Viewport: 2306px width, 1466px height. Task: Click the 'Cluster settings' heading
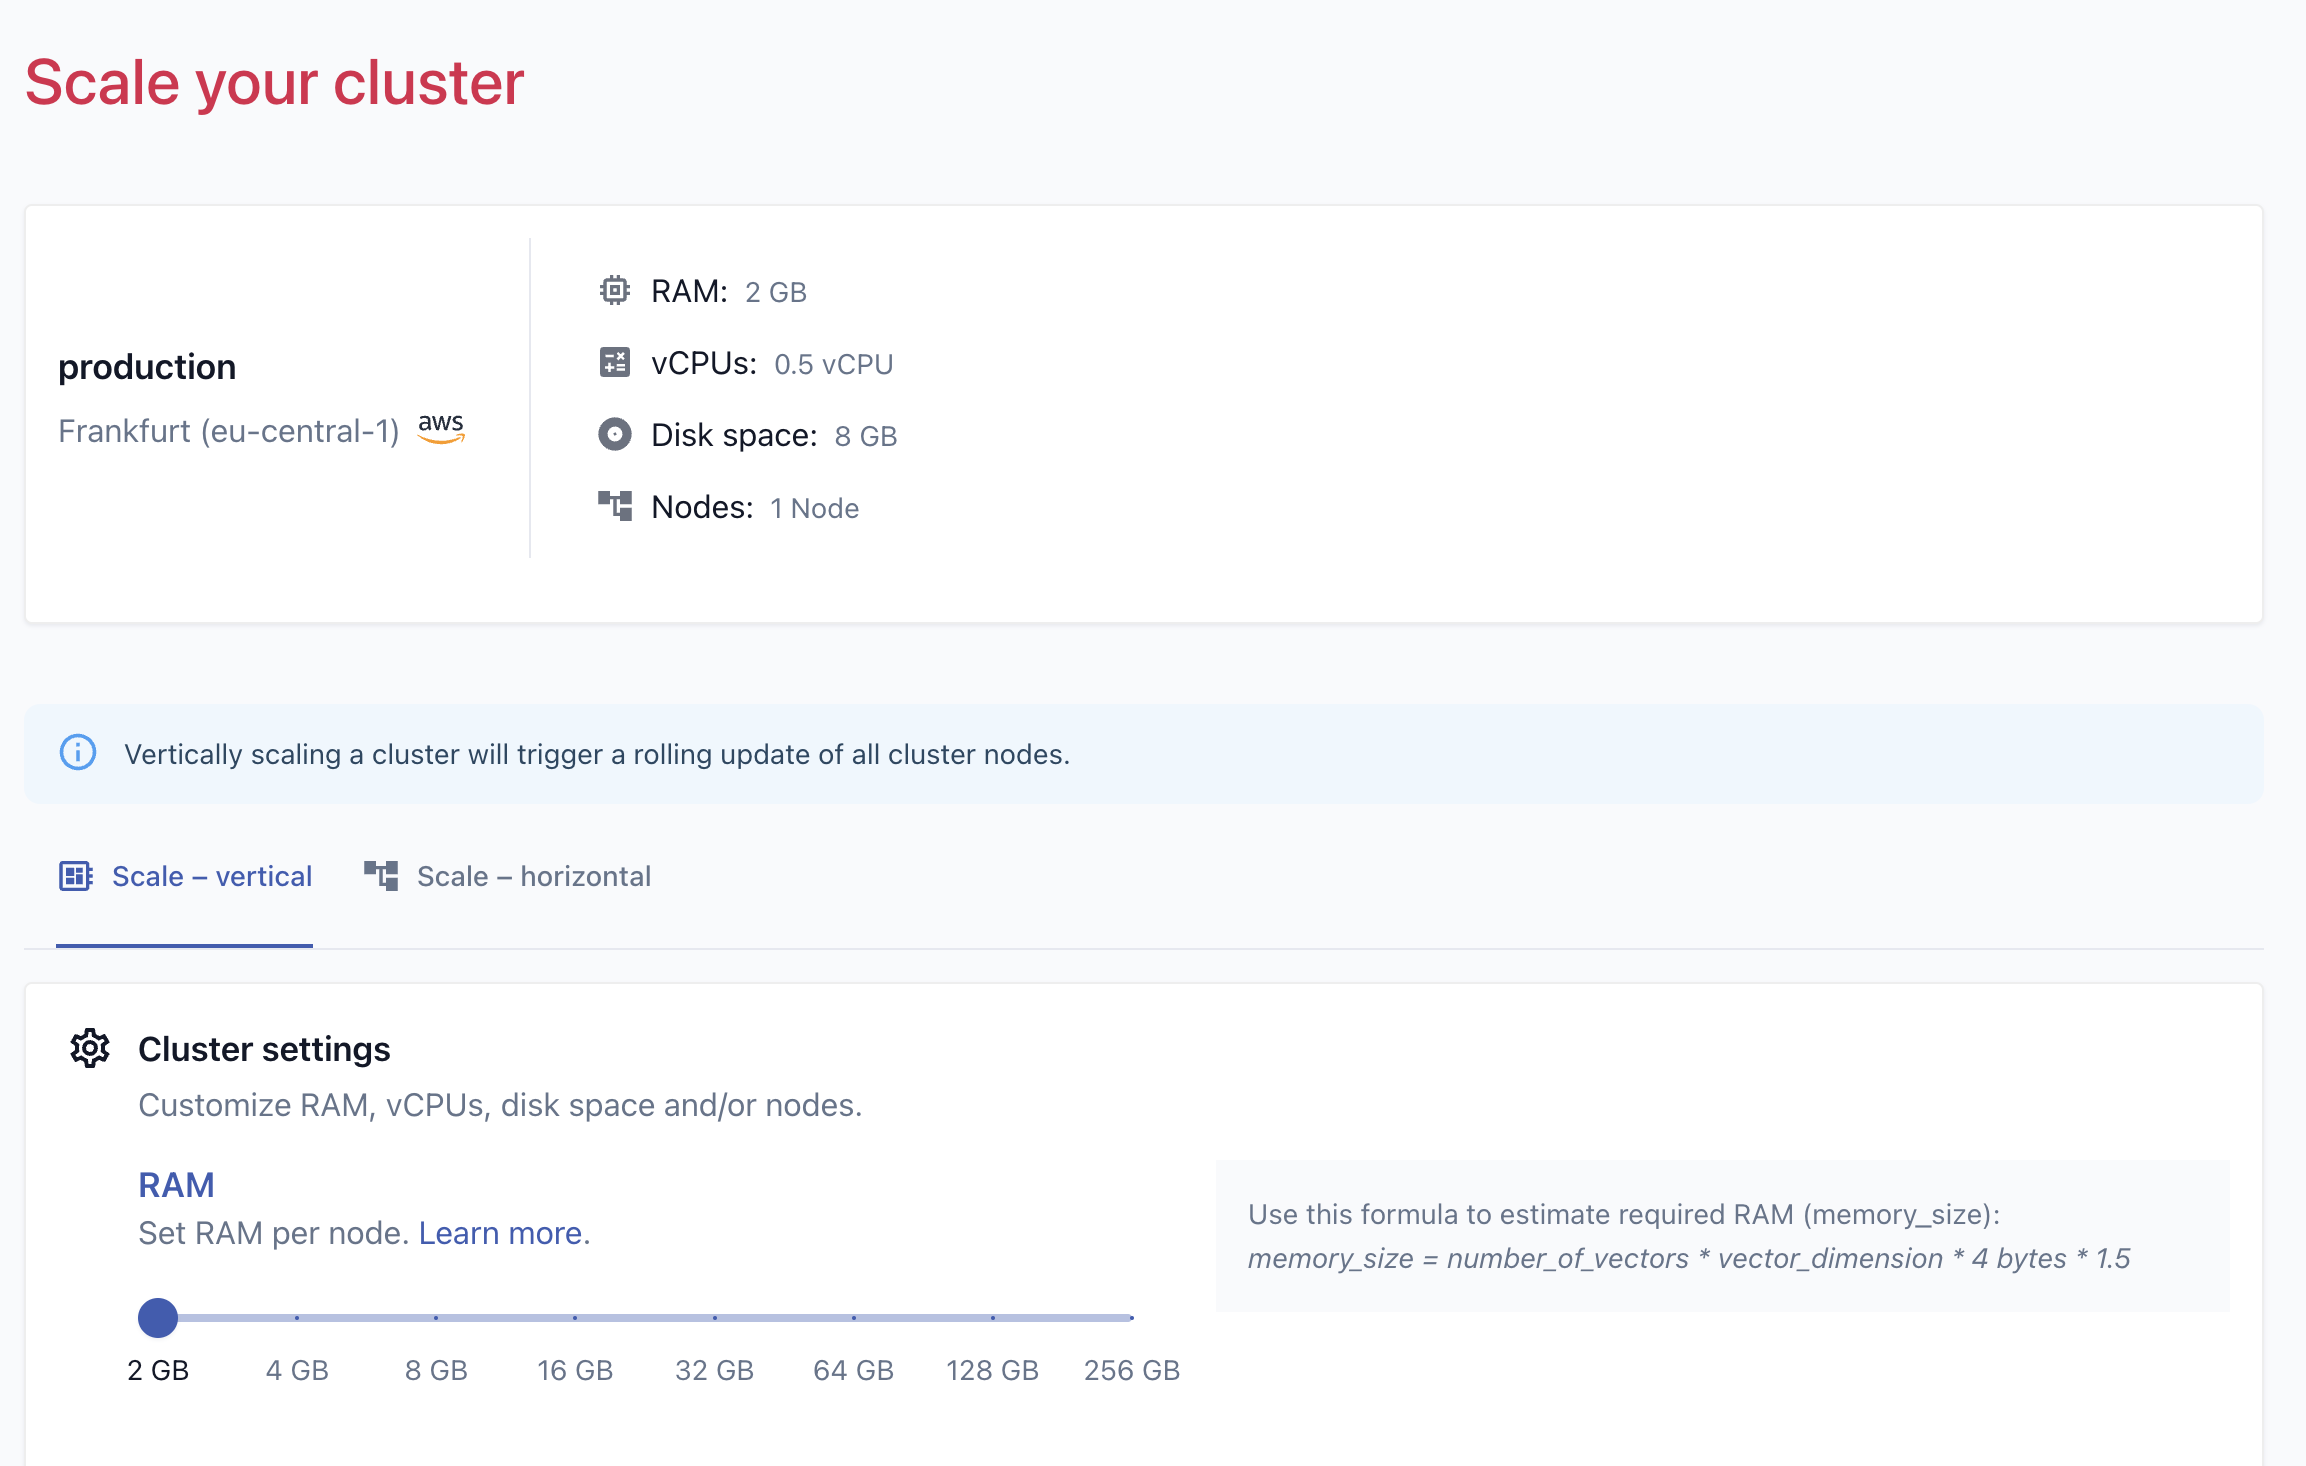point(264,1049)
